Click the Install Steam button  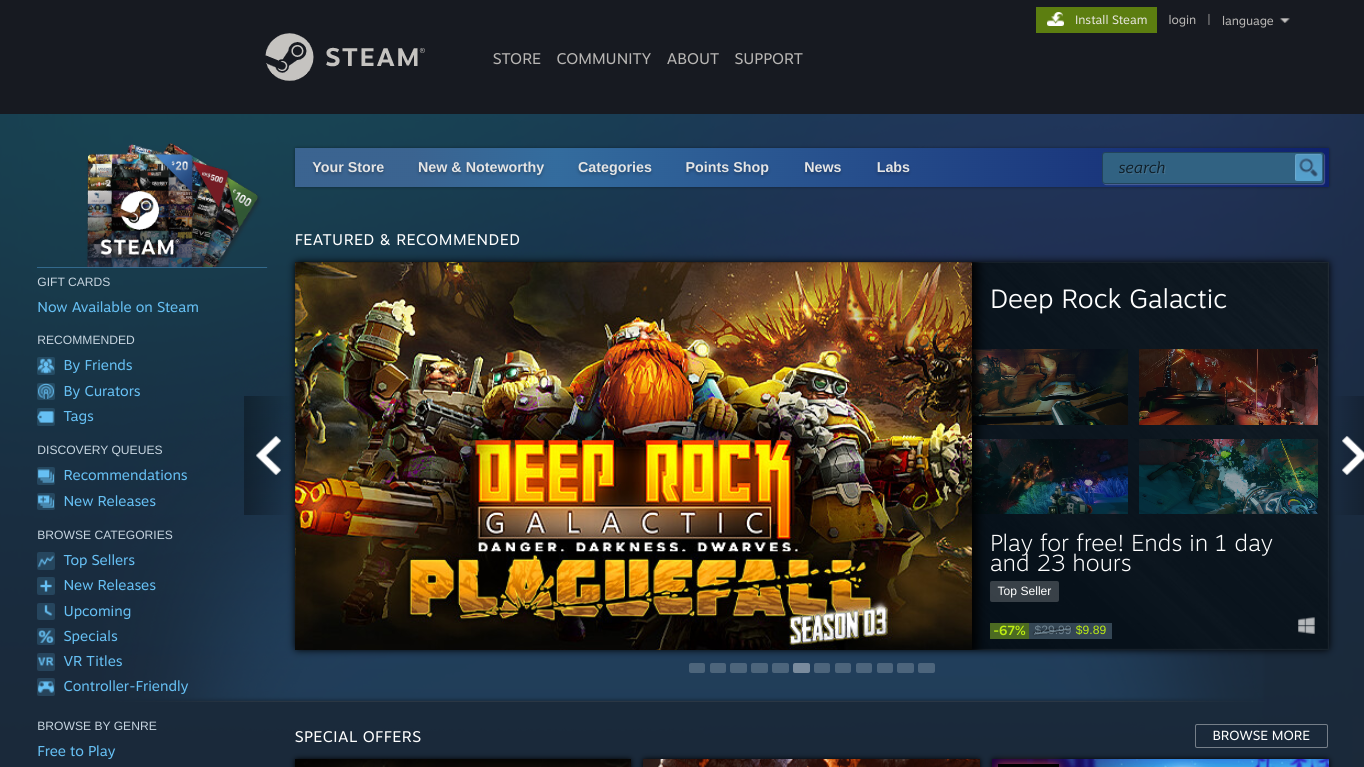(x=1096, y=20)
